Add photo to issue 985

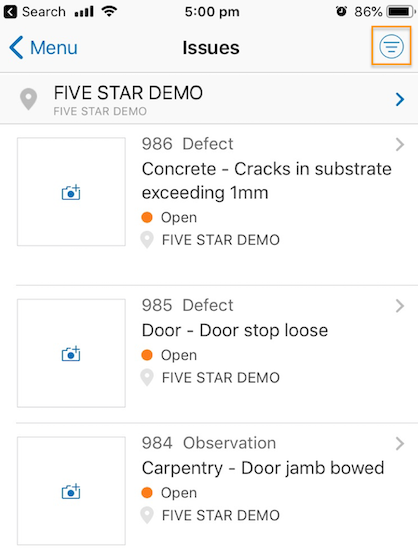click(x=71, y=354)
